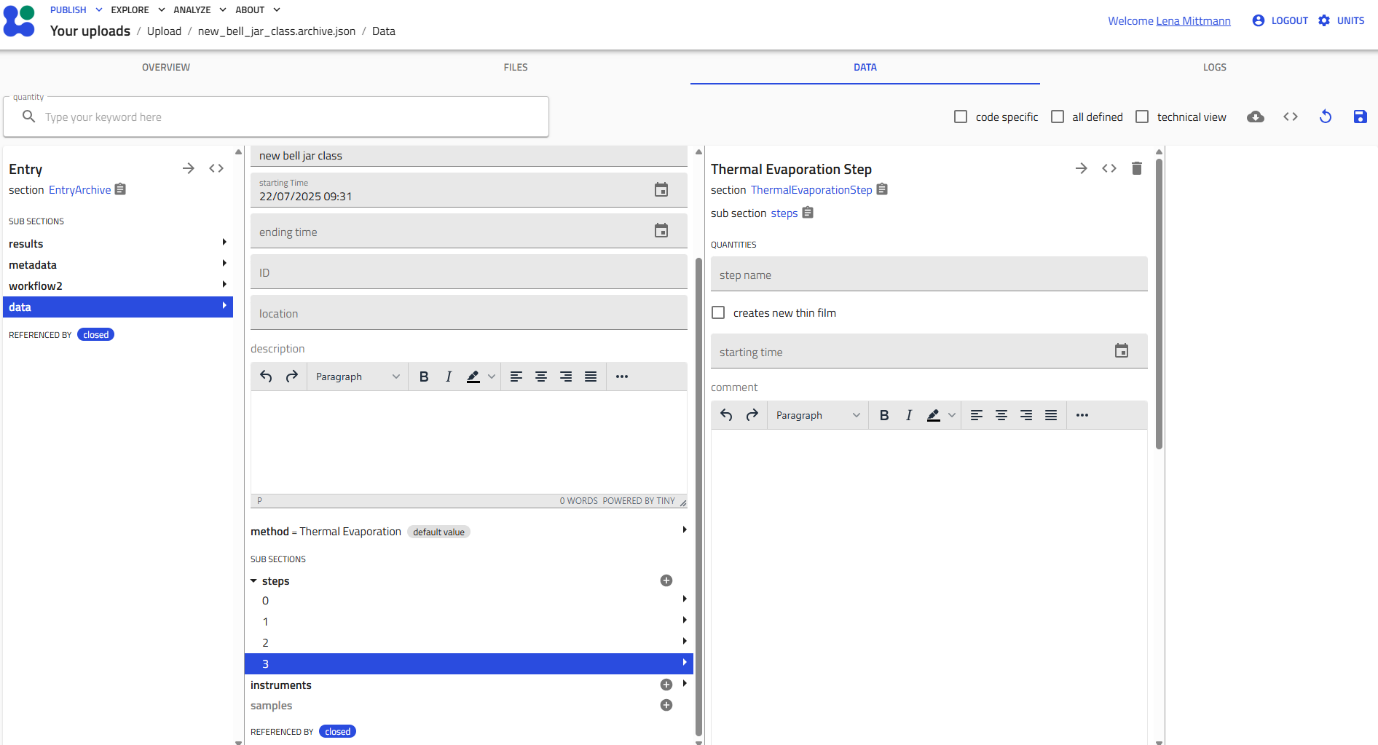Viewport: 1378px width, 745px height.
Task: Open Lena Mittmann's profile link
Action: pyautogui.click(x=1193, y=20)
